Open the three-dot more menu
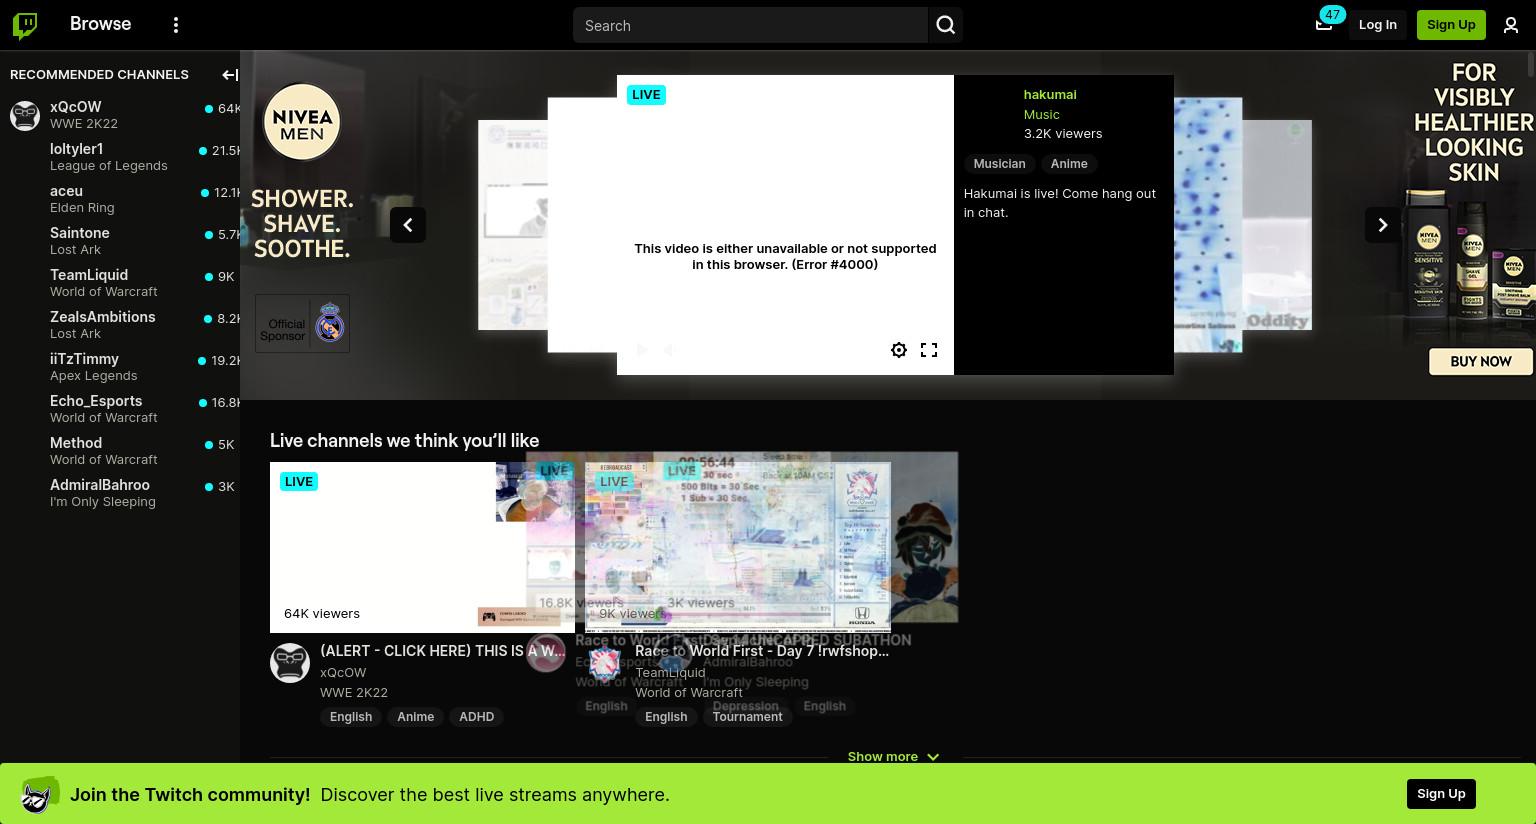Screen dimensions: 1536x824 click(176, 25)
